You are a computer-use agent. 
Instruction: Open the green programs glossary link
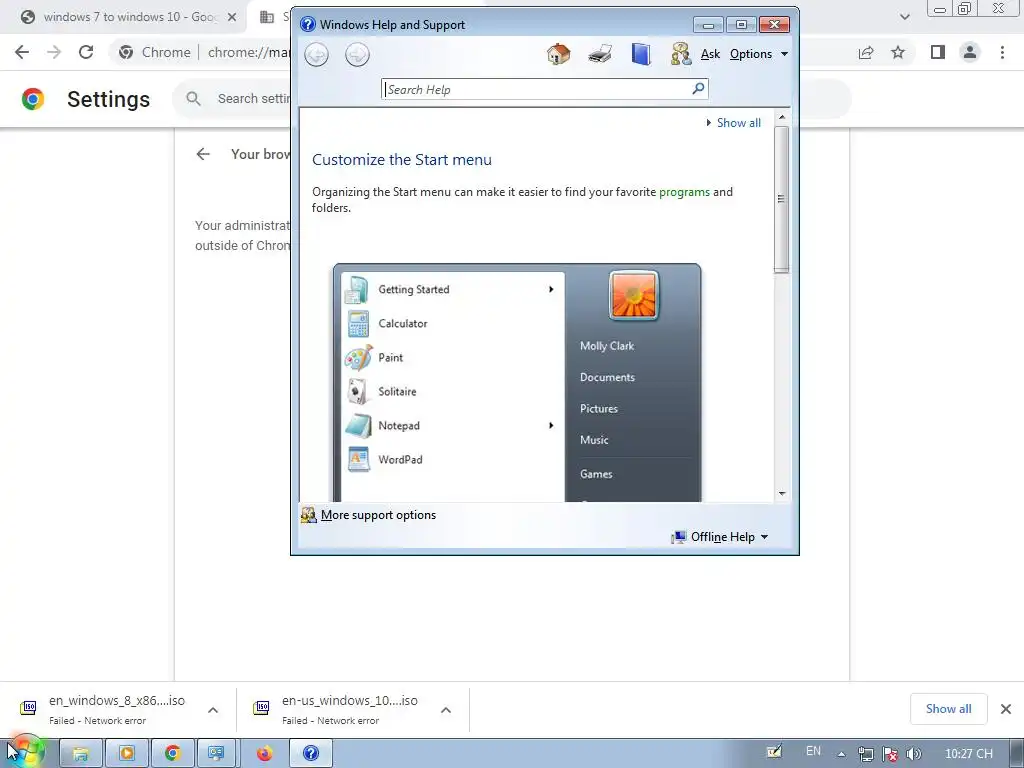point(684,192)
